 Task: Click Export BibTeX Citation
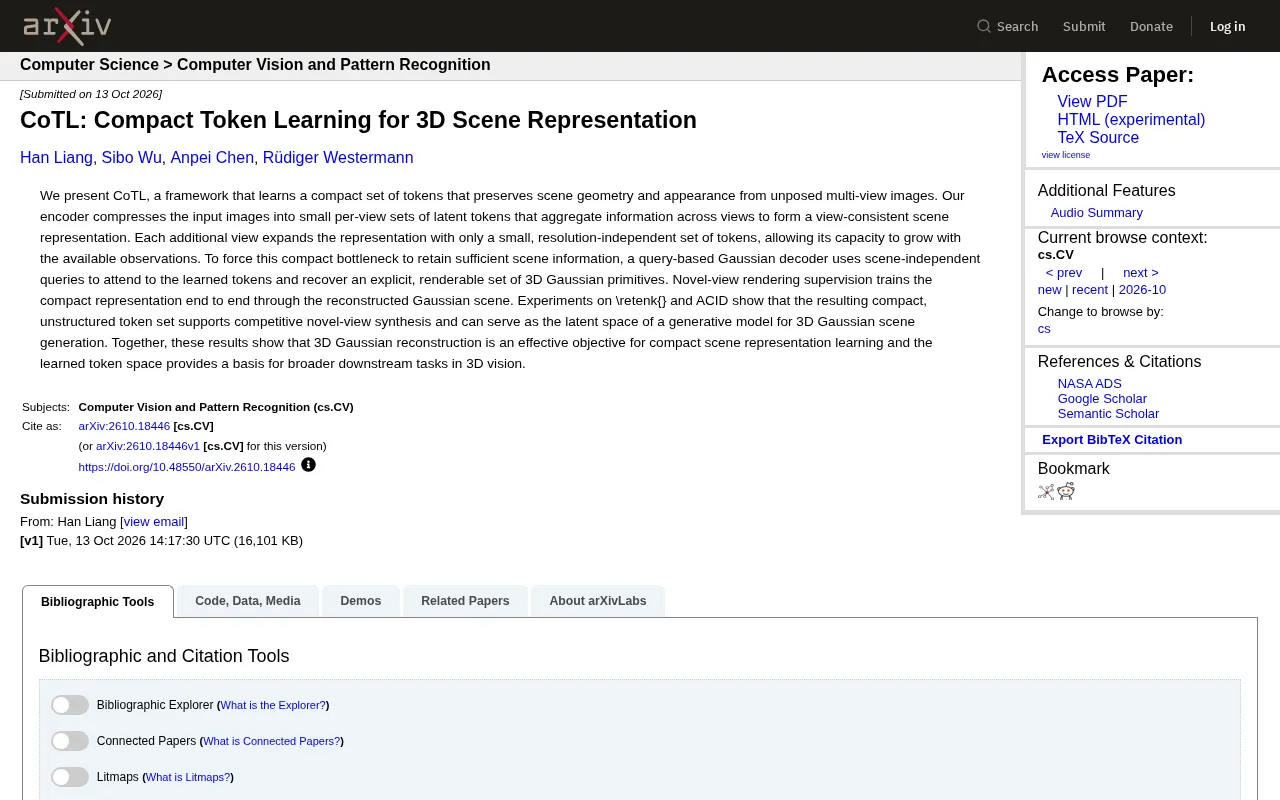[1112, 440]
